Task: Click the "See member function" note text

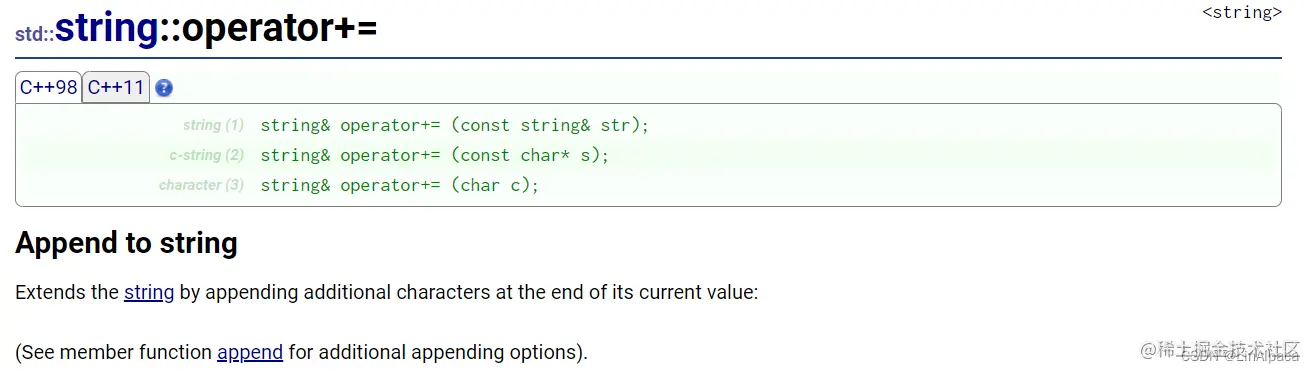Action: pos(116,352)
